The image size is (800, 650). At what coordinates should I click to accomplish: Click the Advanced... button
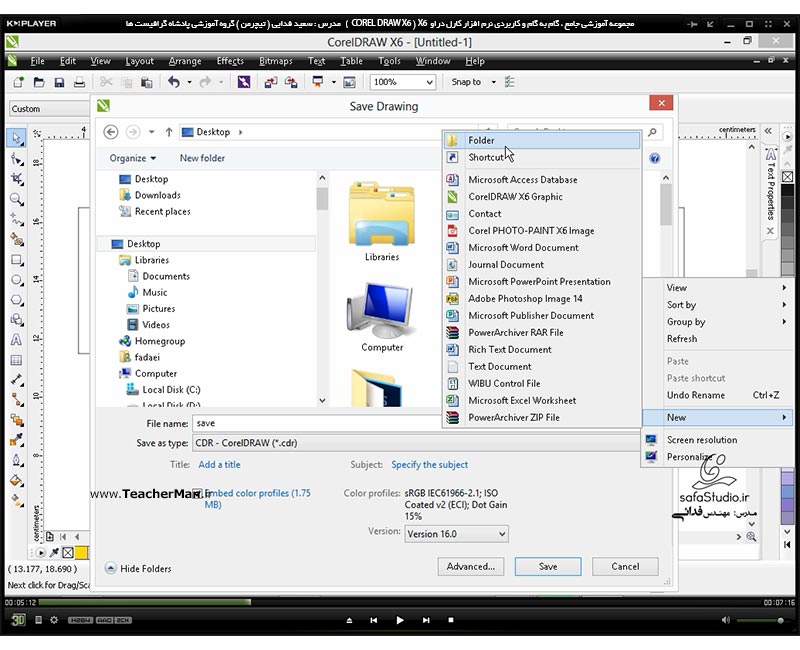(x=470, y=566)
